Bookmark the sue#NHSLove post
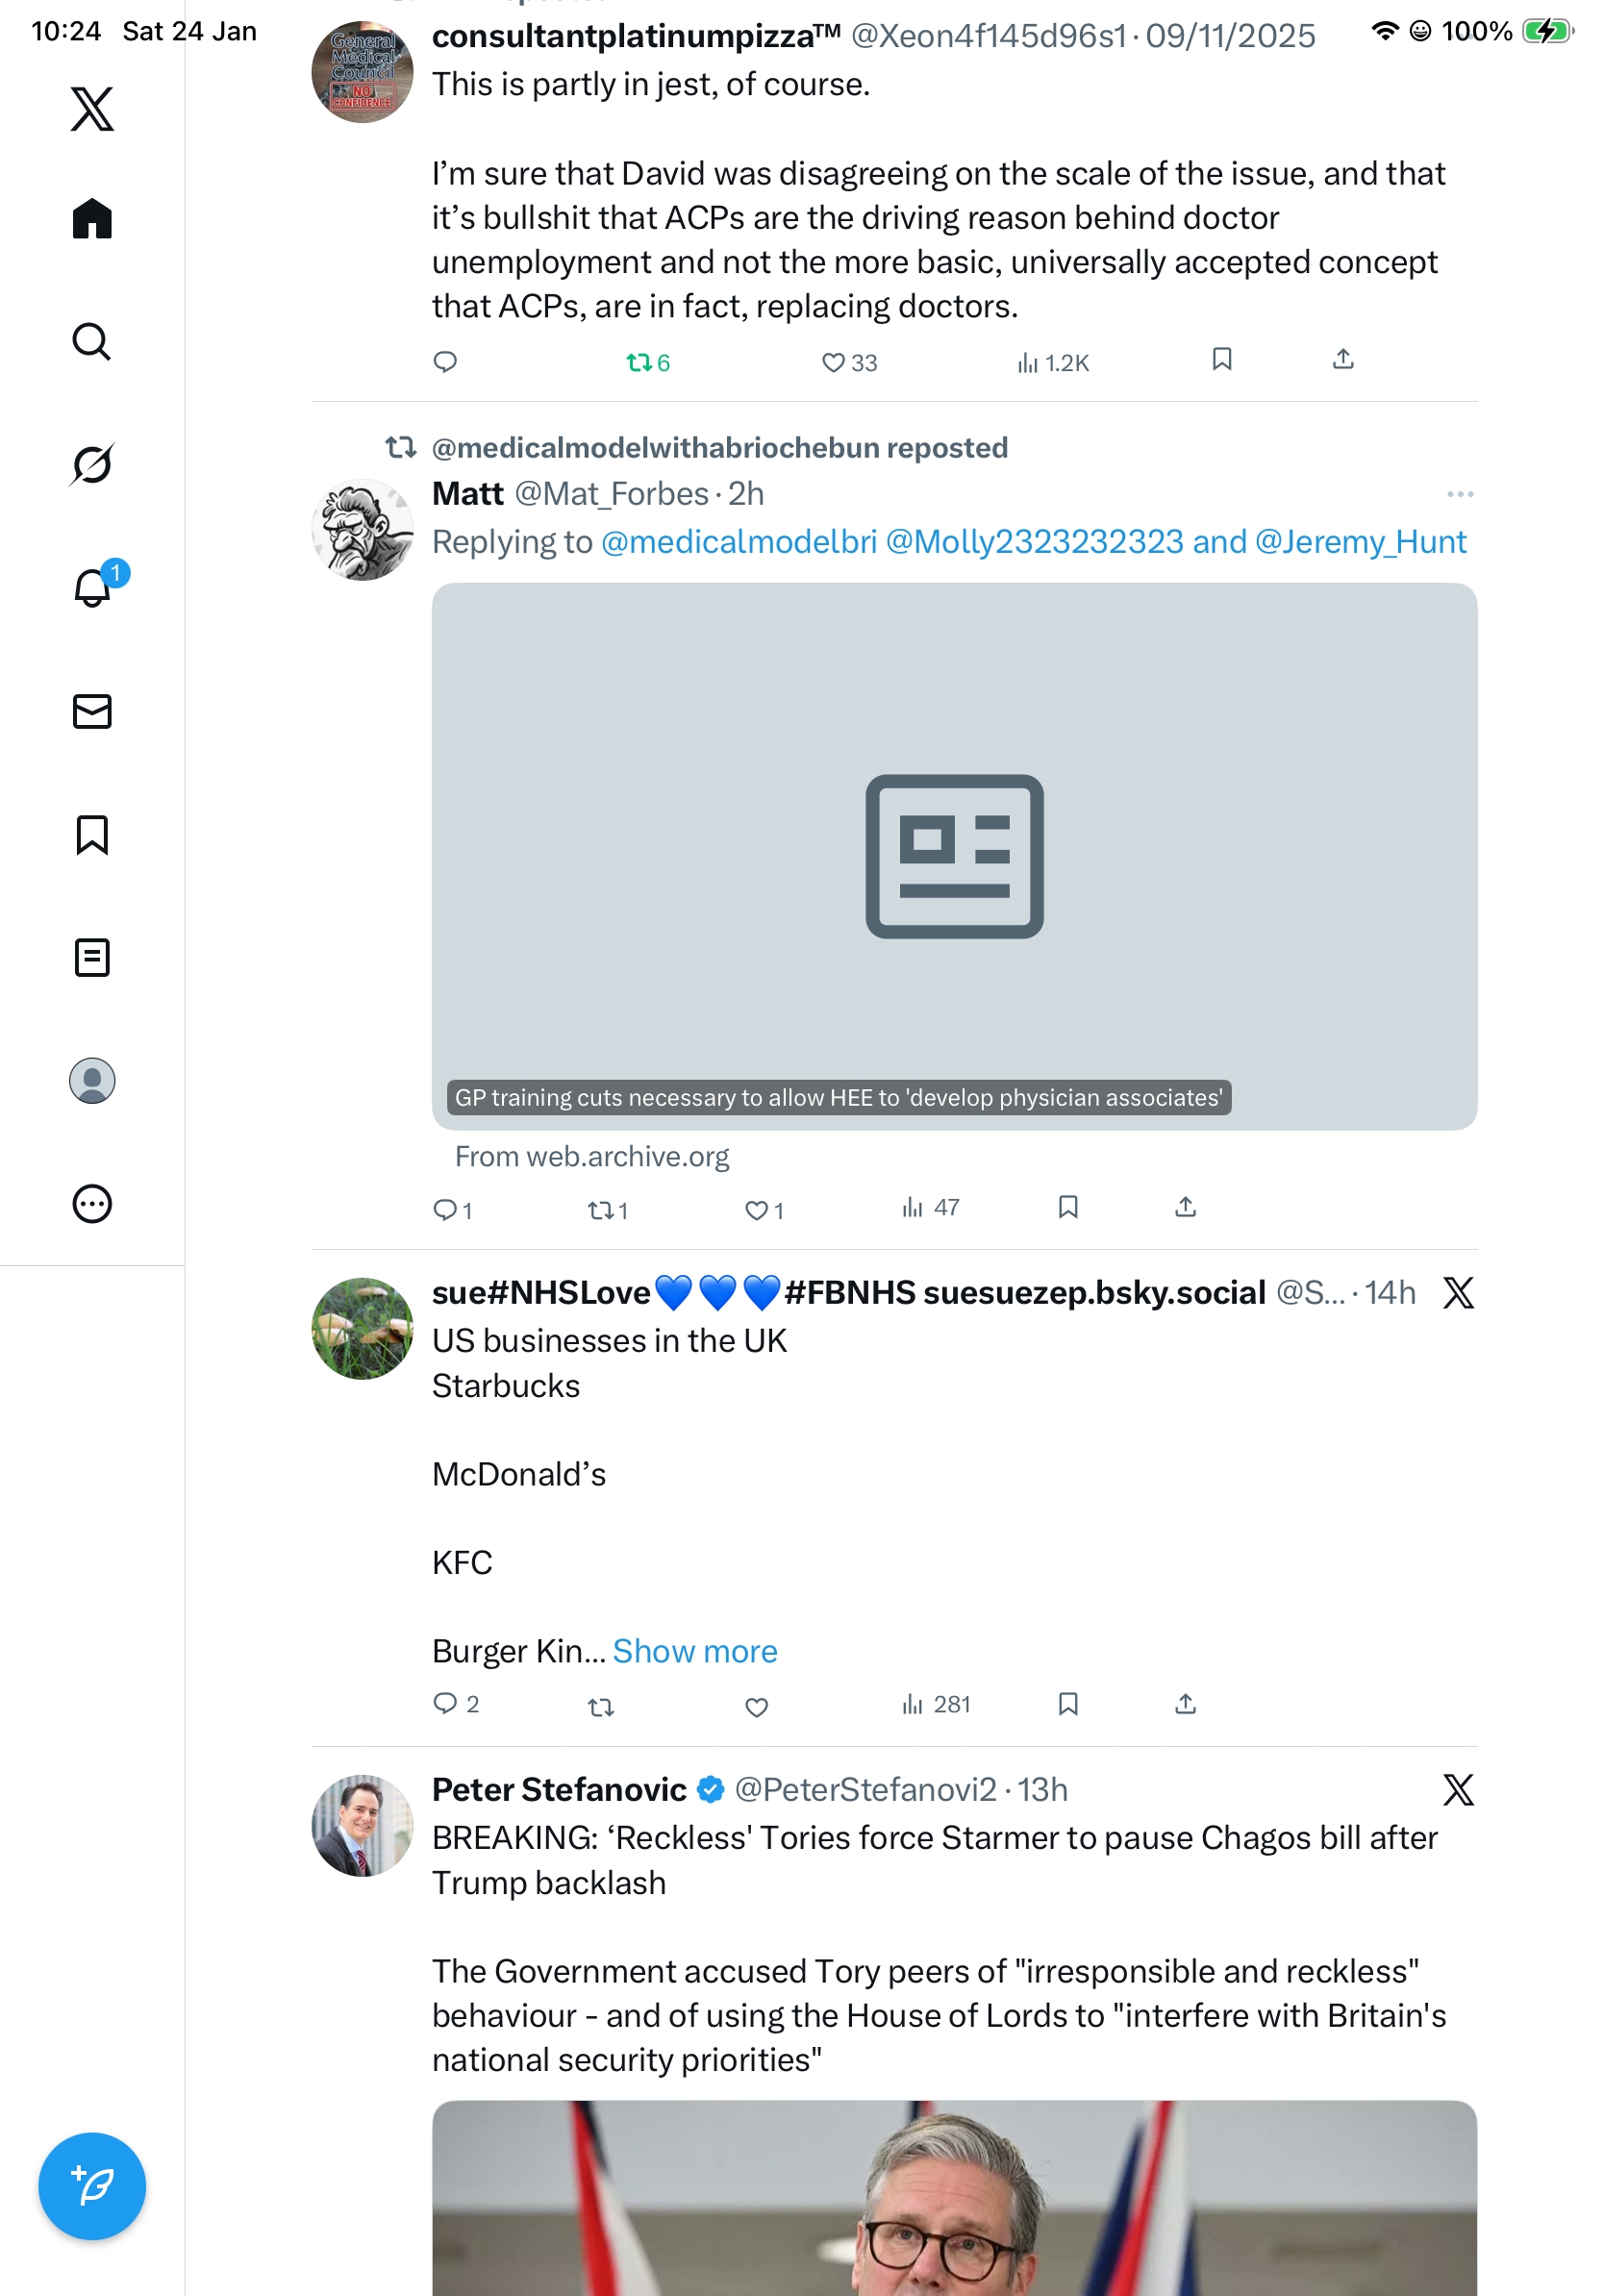 click(x=1068, y=1704)
